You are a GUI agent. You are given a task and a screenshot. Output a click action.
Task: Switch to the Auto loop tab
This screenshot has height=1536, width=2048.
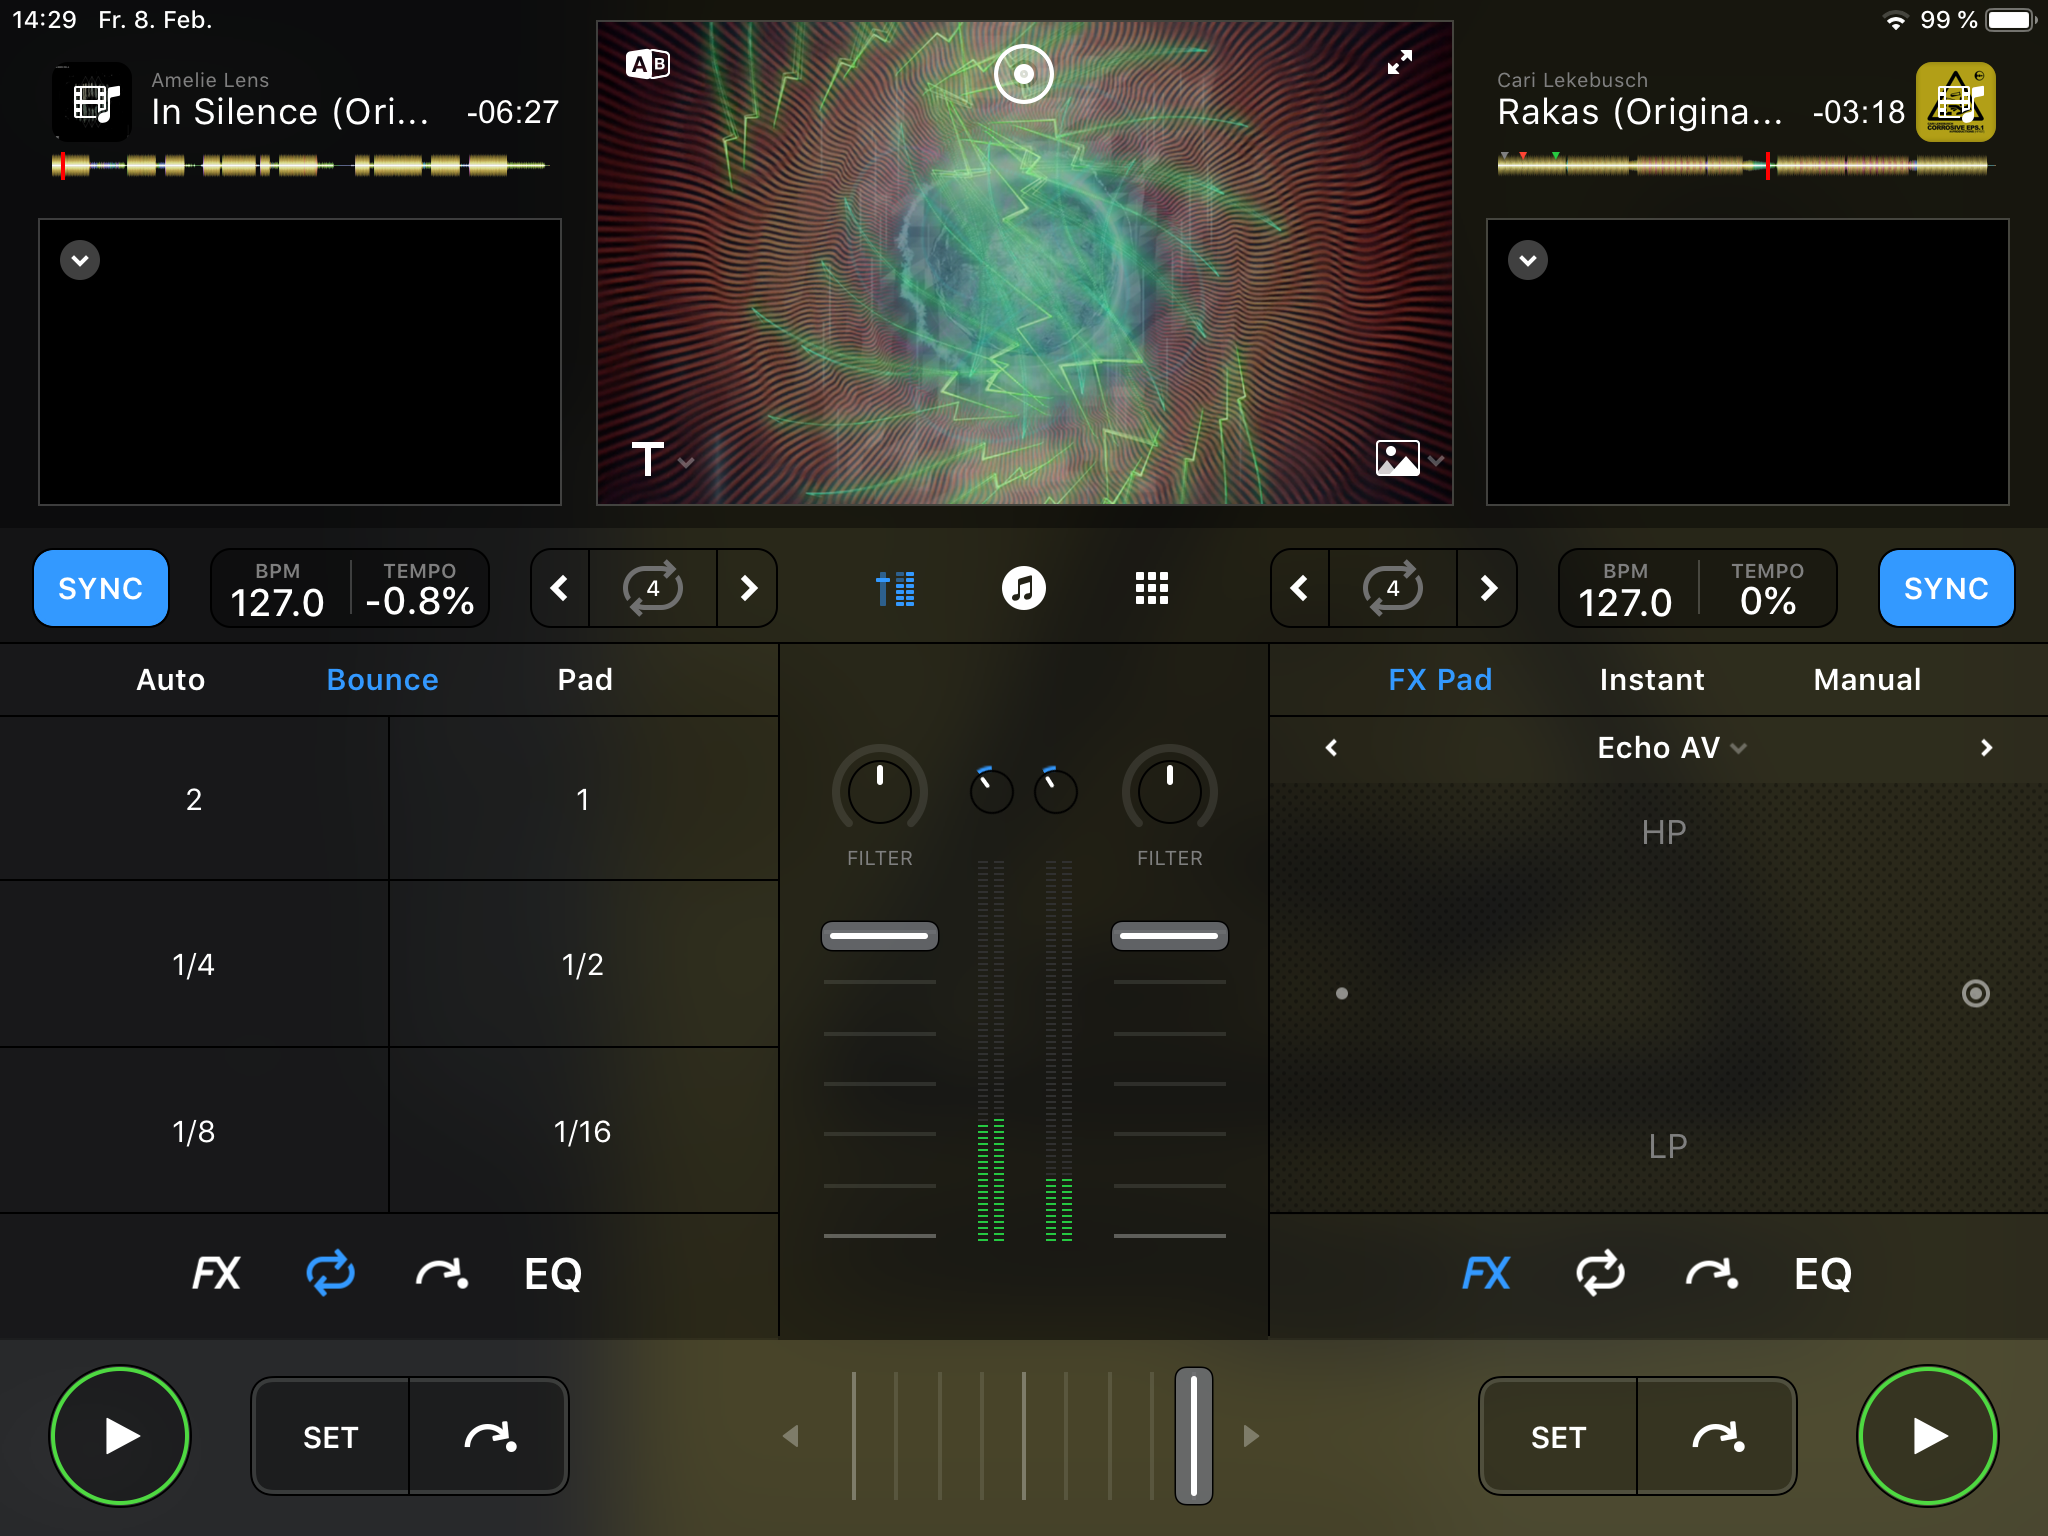click(x=170, y=680)
